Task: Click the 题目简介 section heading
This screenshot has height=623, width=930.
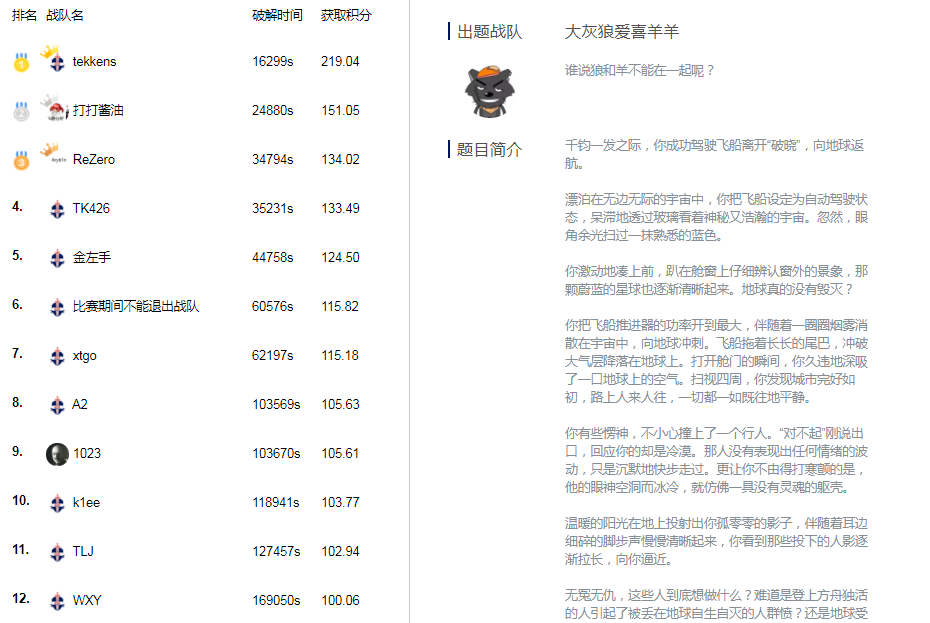Action: tap(489, 150)
